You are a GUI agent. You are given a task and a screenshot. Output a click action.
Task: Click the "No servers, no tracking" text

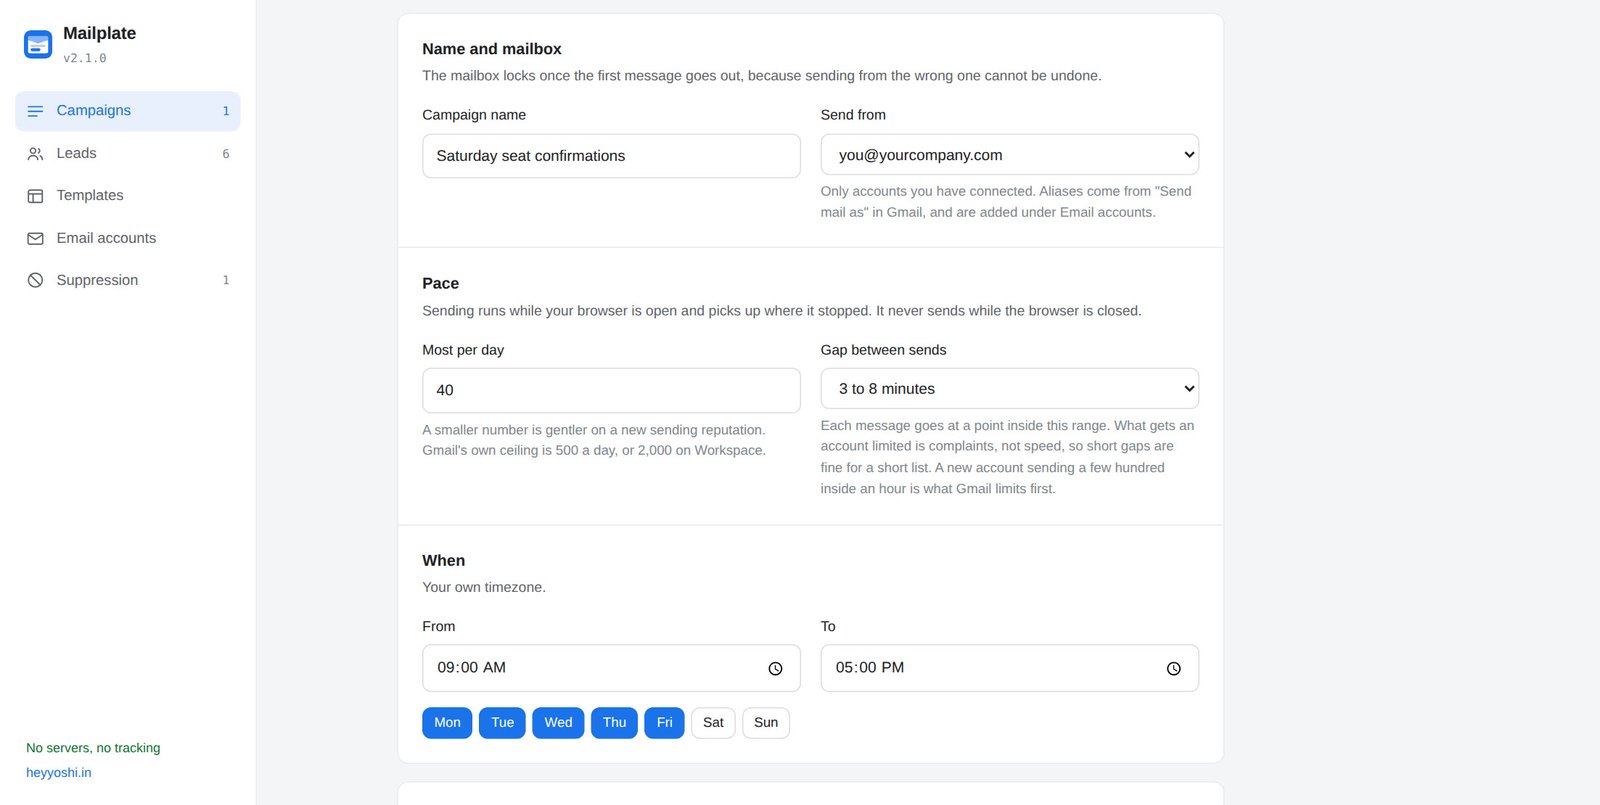[x=93, y=748]
